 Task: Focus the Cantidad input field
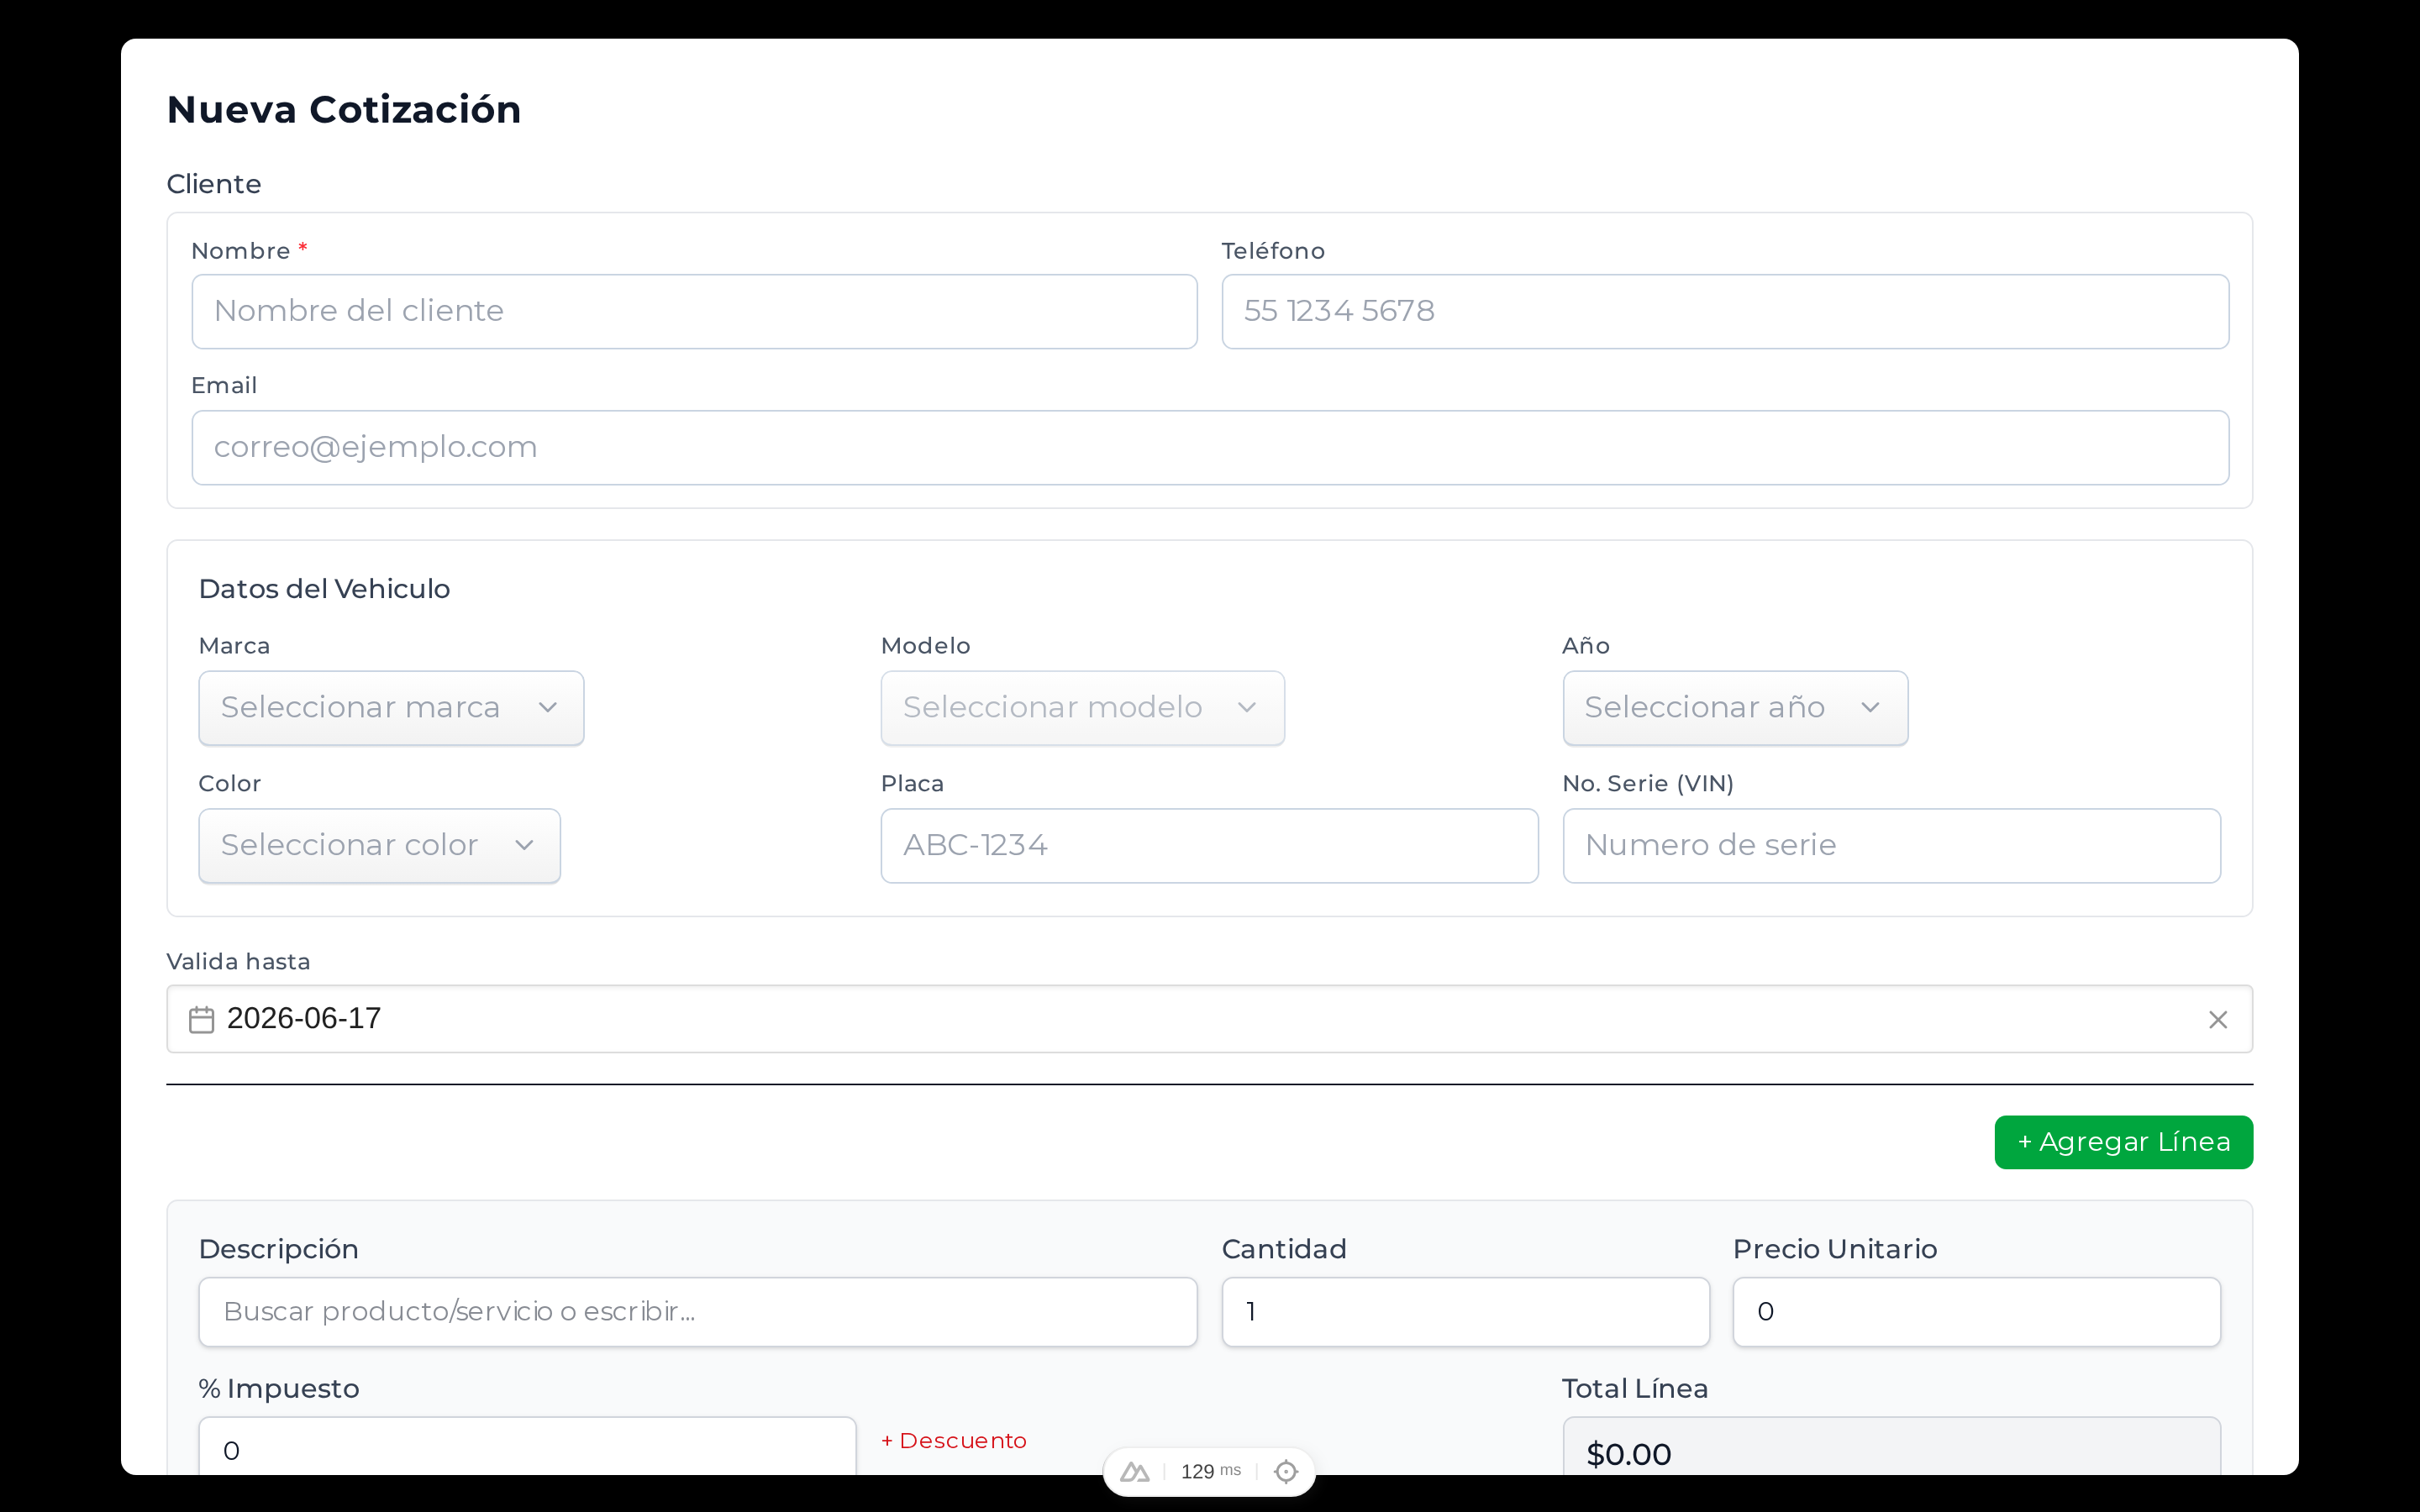pyautogui.click(x=1465, y=1311)
